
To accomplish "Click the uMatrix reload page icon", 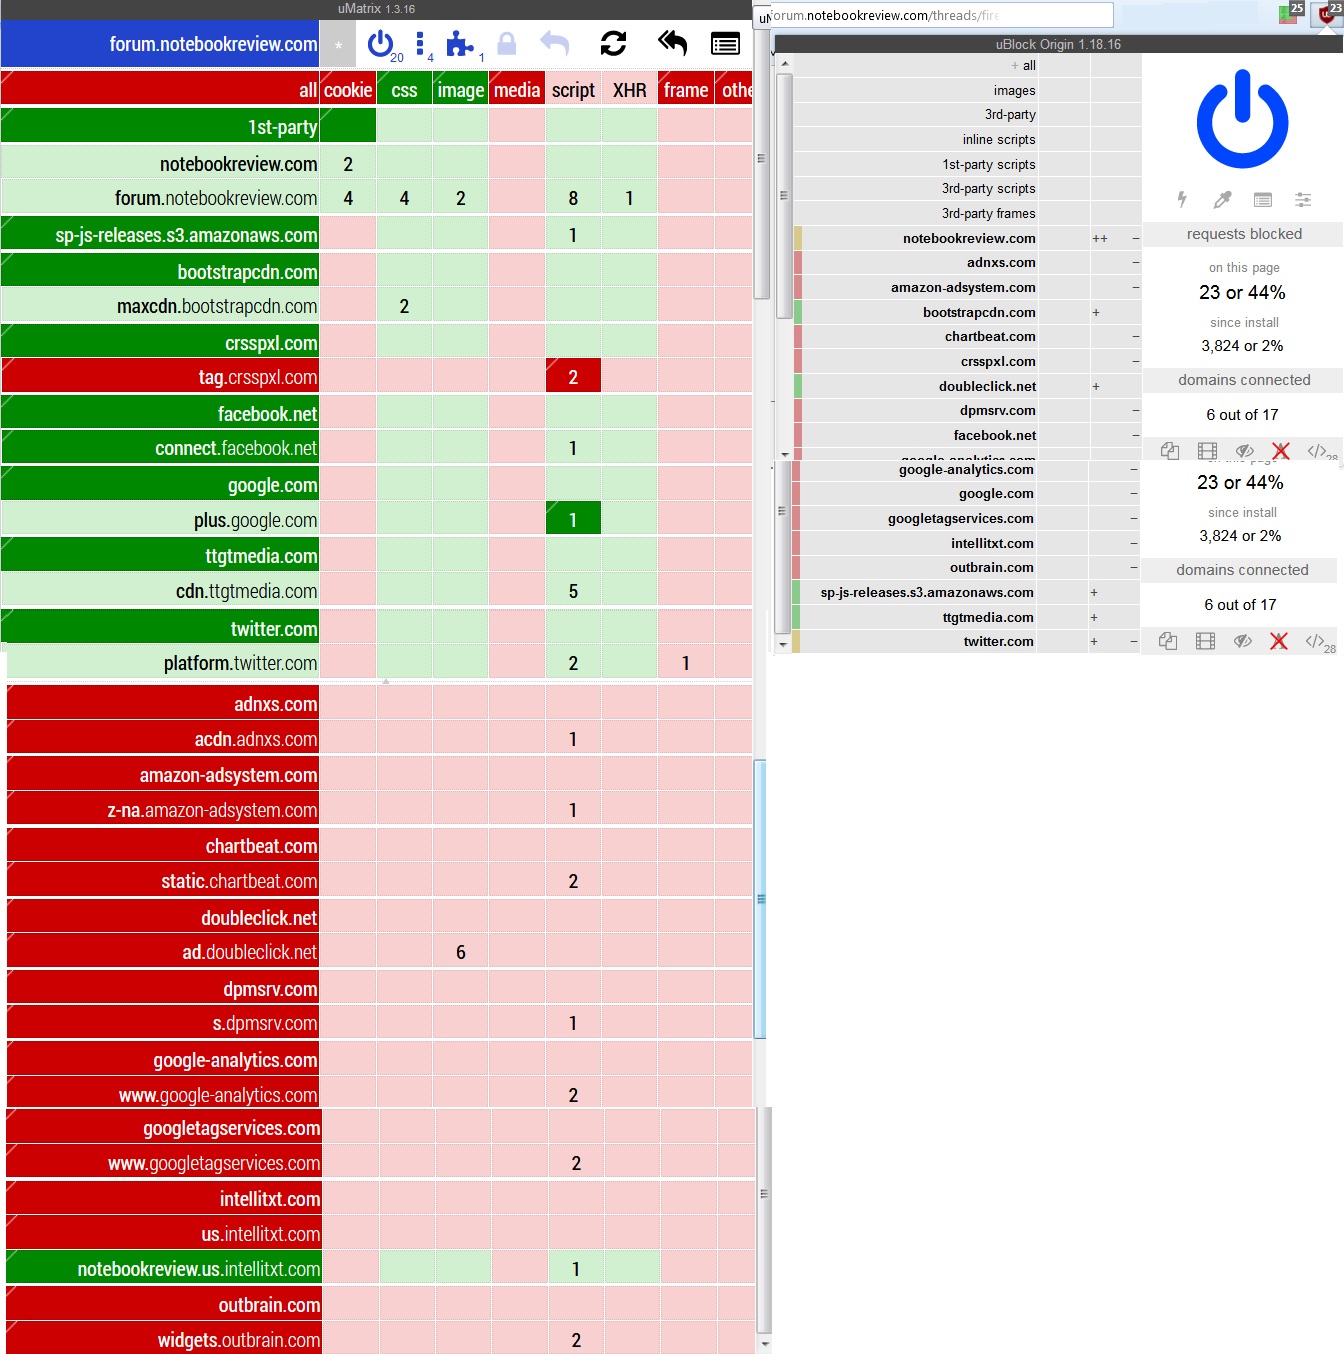I will pyautogui.click(x=613, y=44).
